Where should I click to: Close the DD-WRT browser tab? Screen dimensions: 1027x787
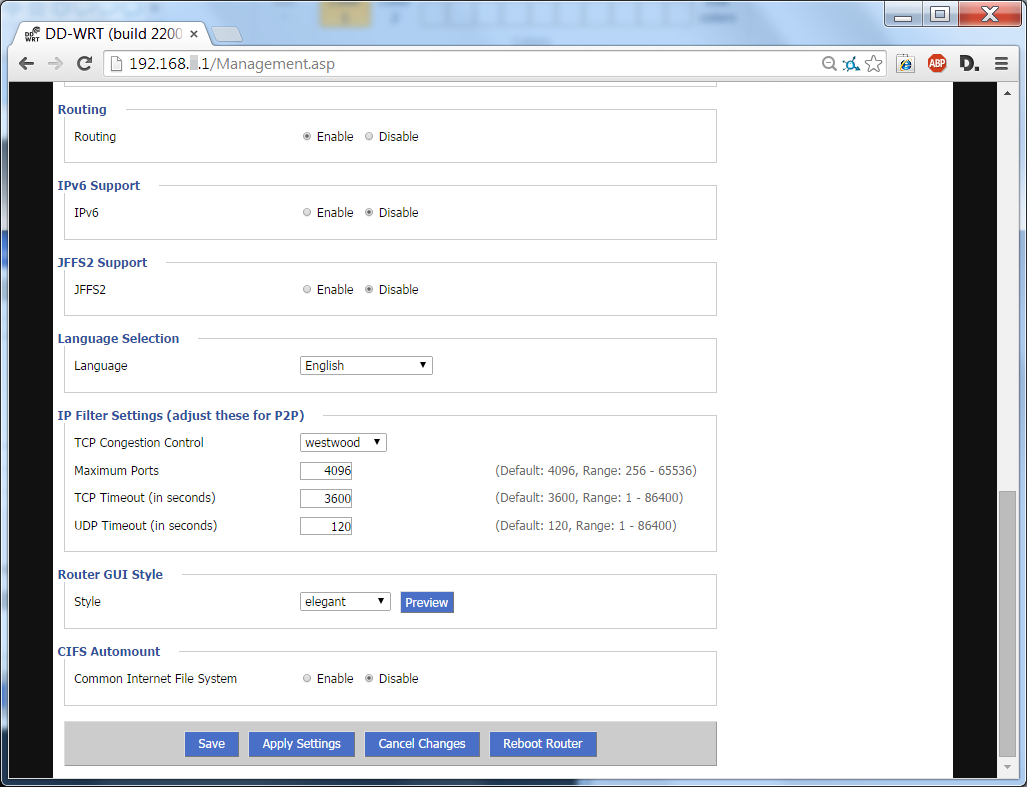[194, 34]
